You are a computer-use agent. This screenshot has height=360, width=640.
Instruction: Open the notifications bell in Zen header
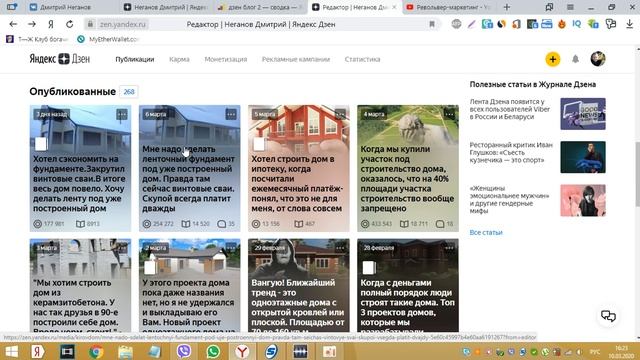tap(575, 59)
